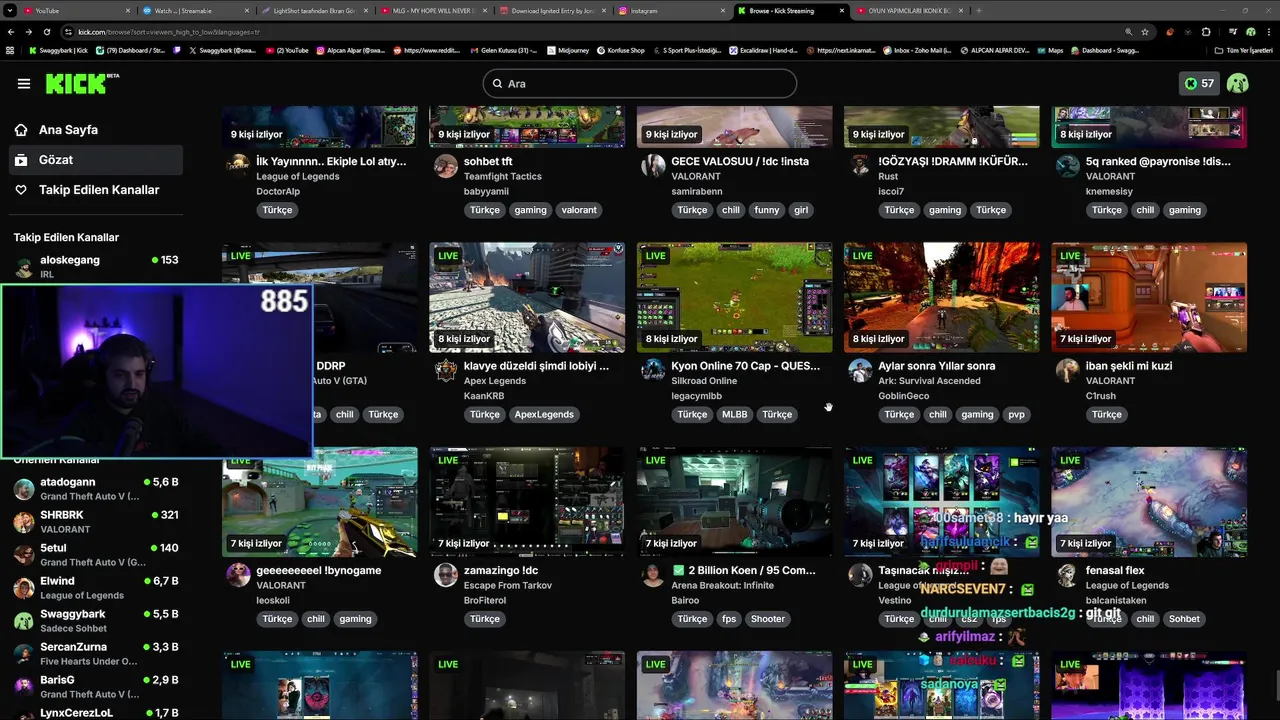Click balcanistaken streamer avatar
This screenshot has height=720, width=1280.
(x=1068, y=575)
